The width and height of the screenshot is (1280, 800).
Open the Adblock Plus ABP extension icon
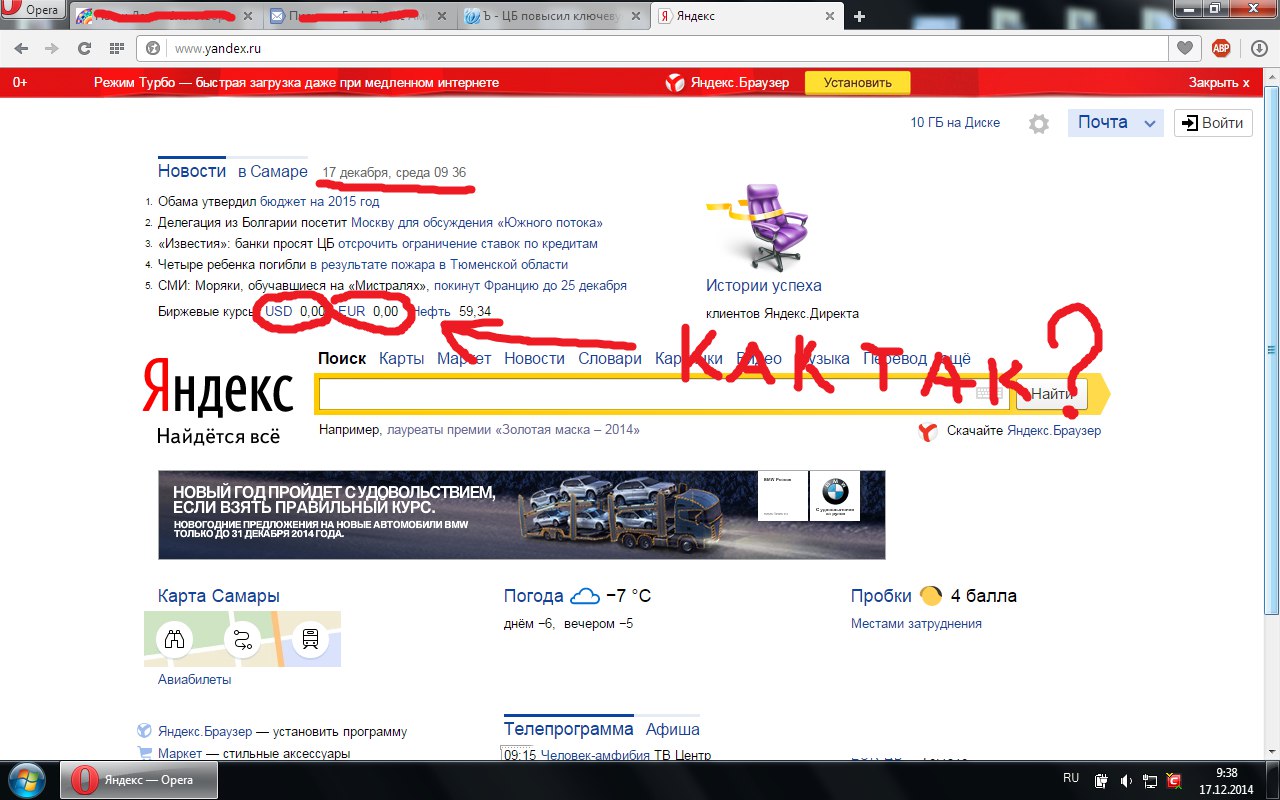coord(1221,48)
